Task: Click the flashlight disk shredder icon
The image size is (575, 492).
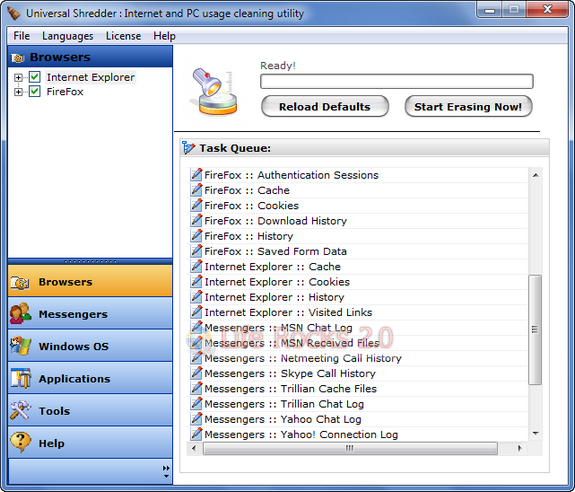Action: (x=214, y=92)
